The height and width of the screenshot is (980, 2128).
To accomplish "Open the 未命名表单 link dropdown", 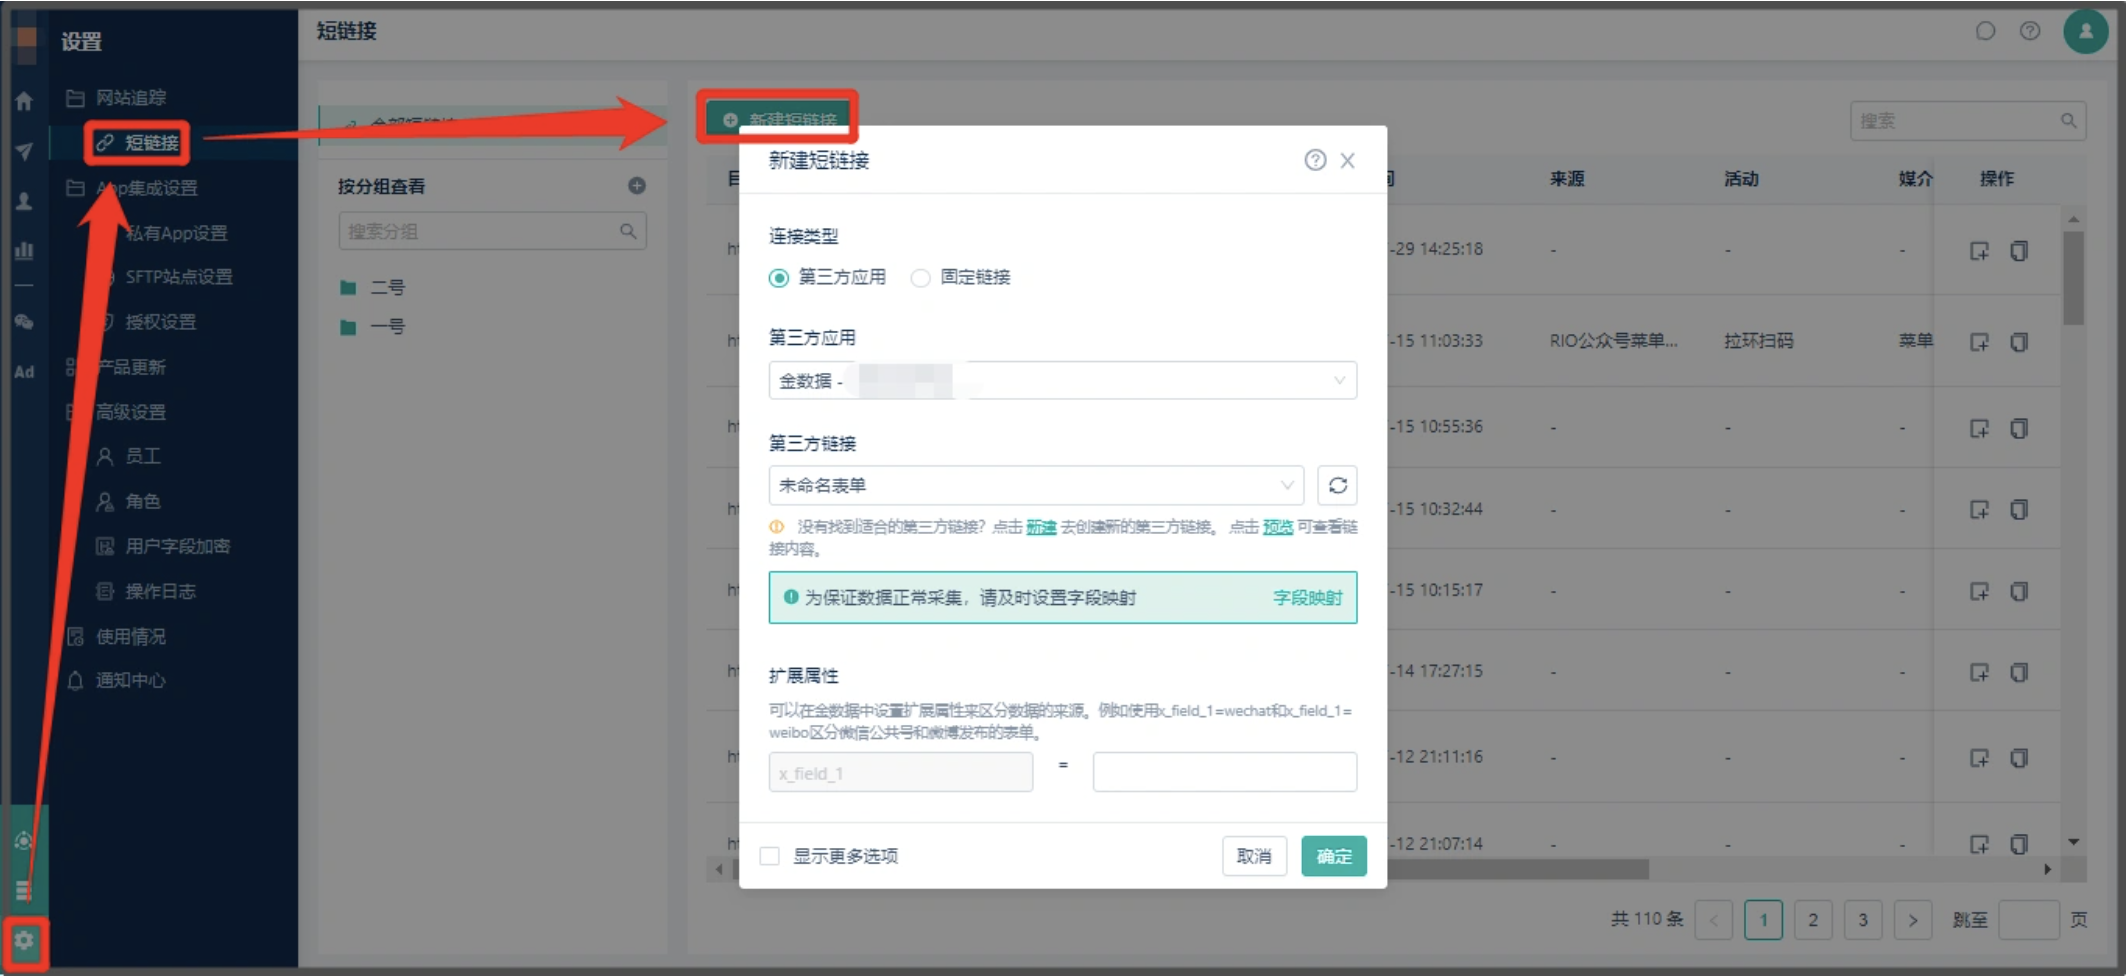I will (1036, 486).
